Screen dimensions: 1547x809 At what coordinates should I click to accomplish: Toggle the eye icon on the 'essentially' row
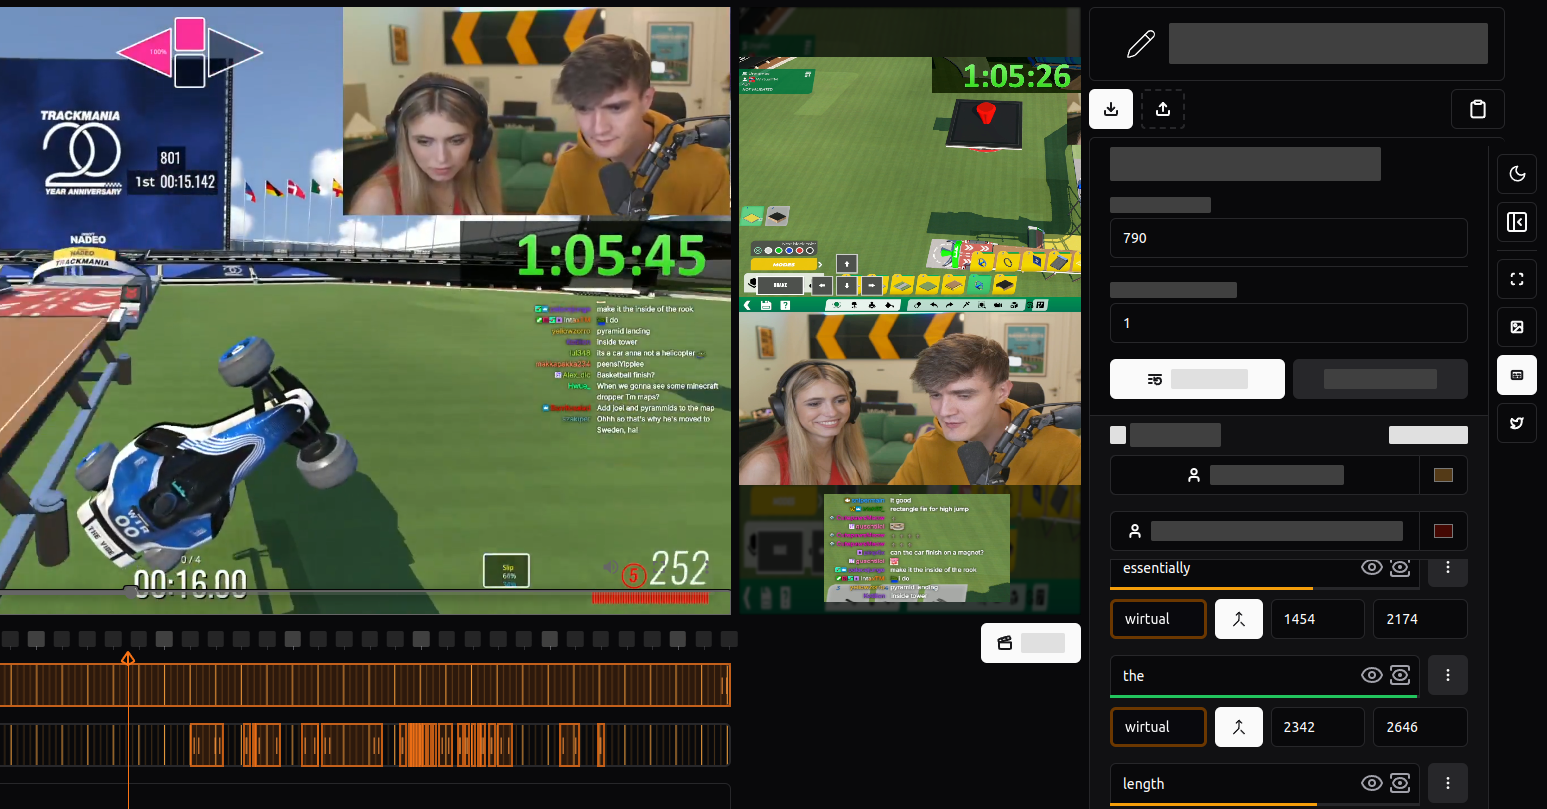[x=1372, y=568]
